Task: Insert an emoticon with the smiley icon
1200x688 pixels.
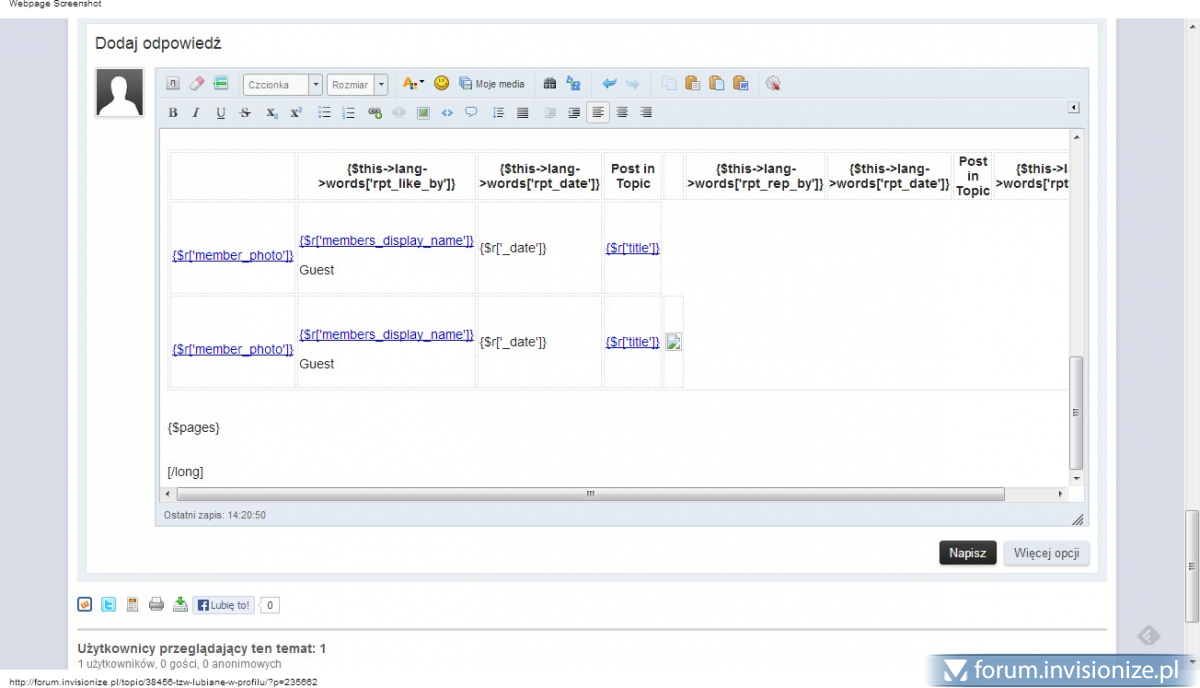Action: pyautogui.click(x=441, y=84)
